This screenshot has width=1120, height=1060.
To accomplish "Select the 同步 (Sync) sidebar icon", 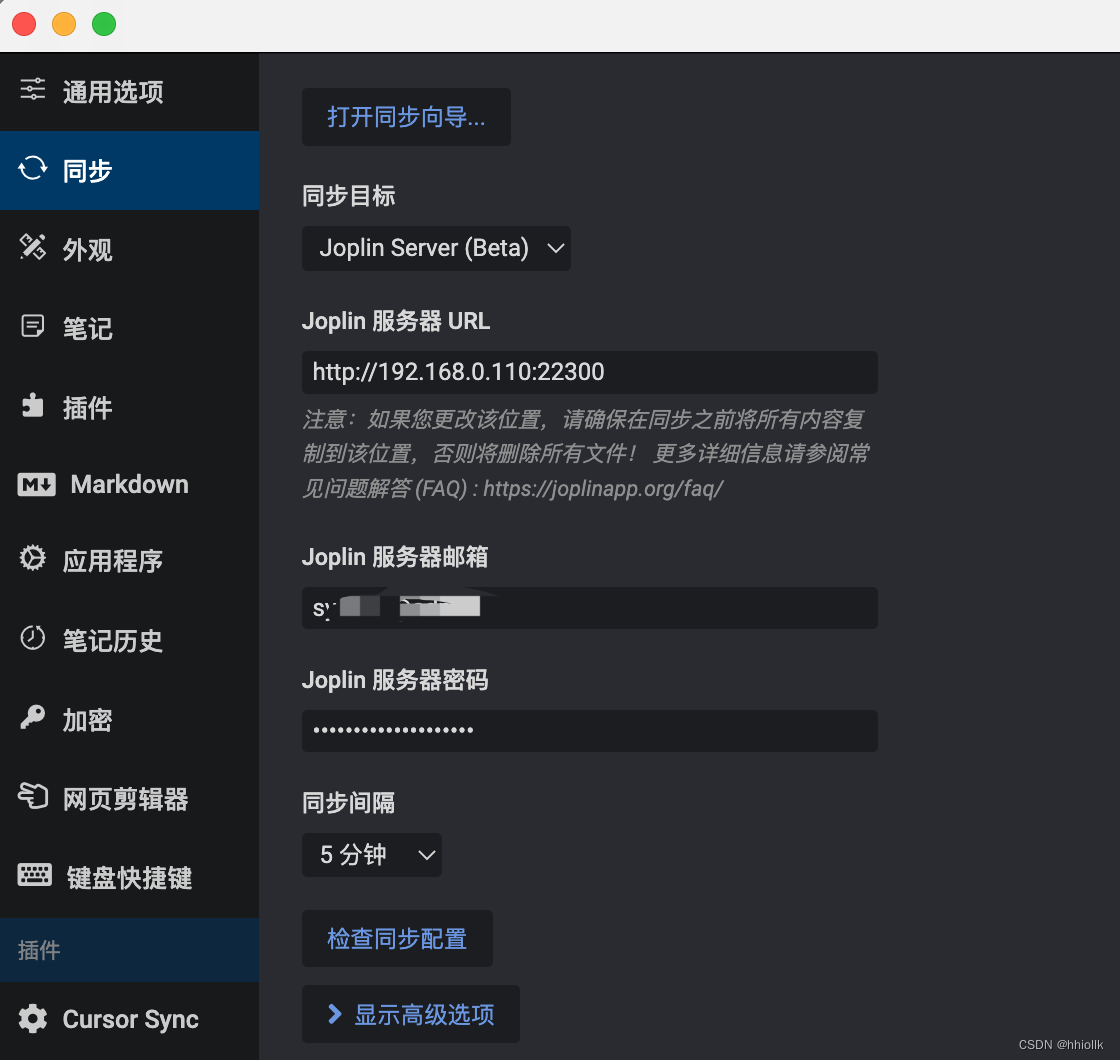I will [x=31, y=170].
